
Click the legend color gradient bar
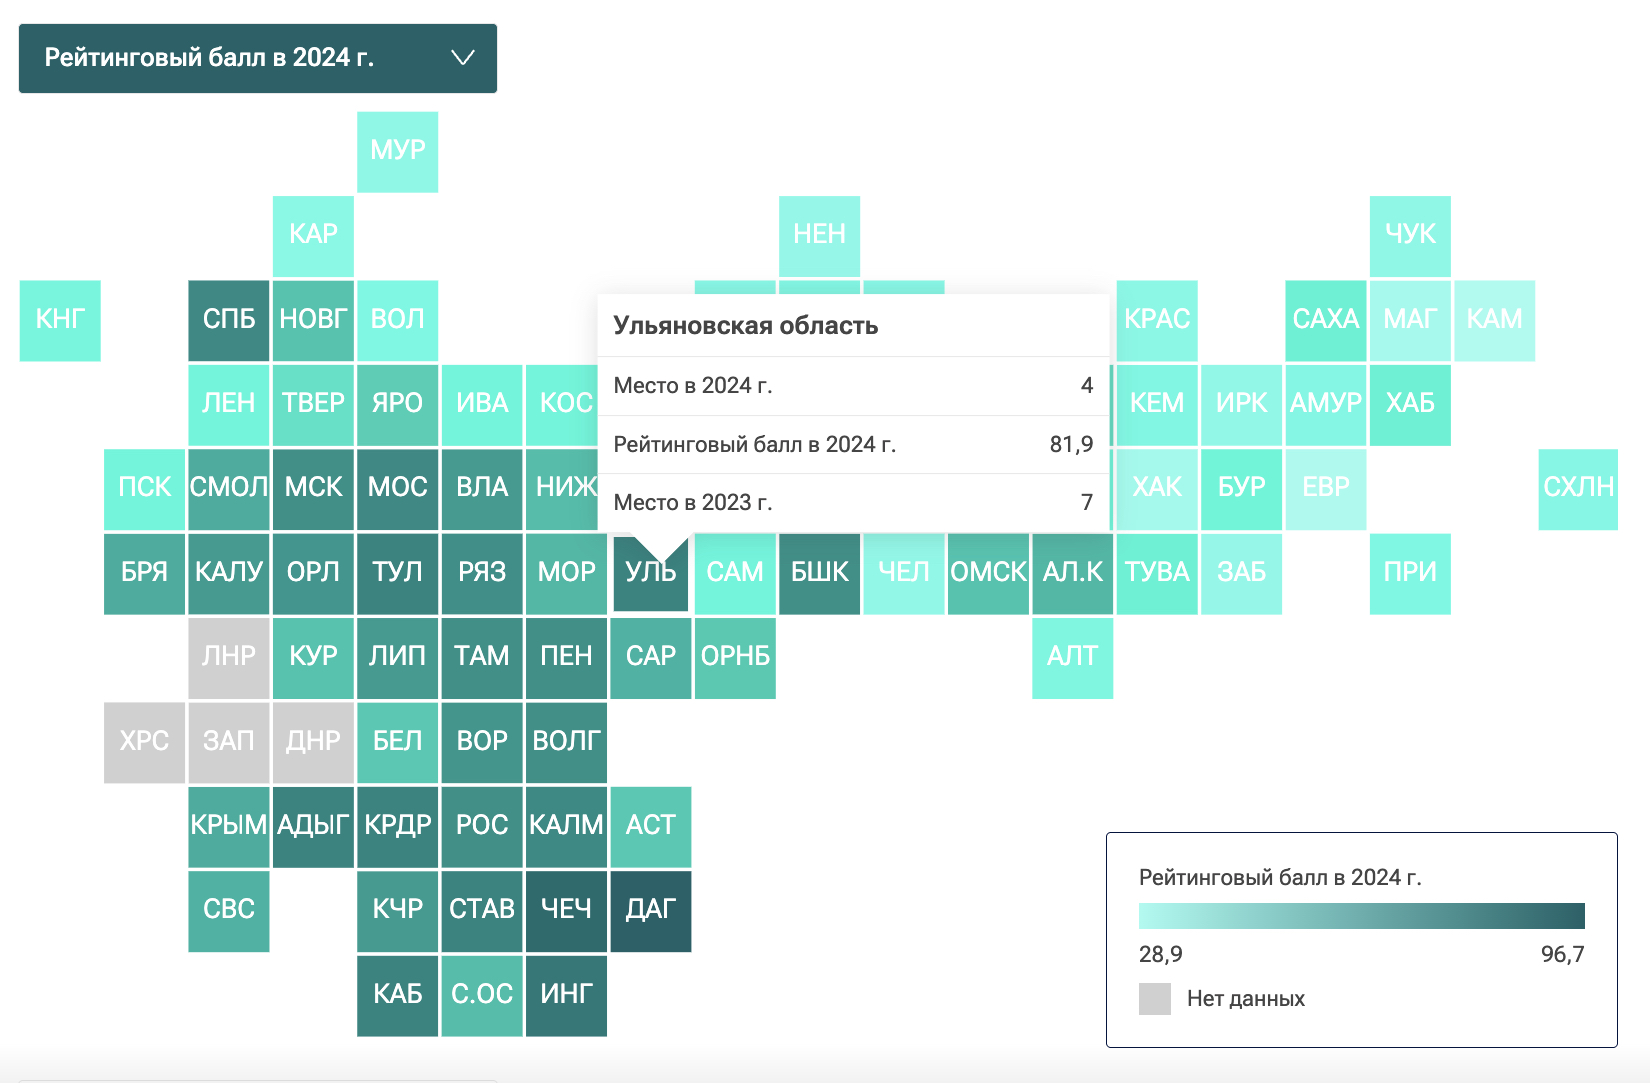pyautogui.click(x=1361, y=915)
